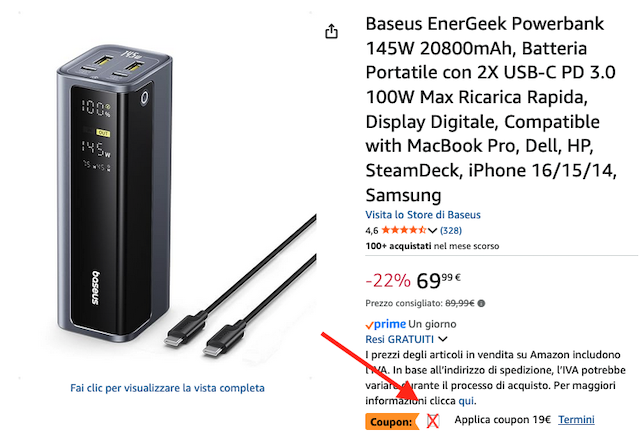Visit the Baseus Store link
This screenshot has height=436, width=640.
[423, 215]
